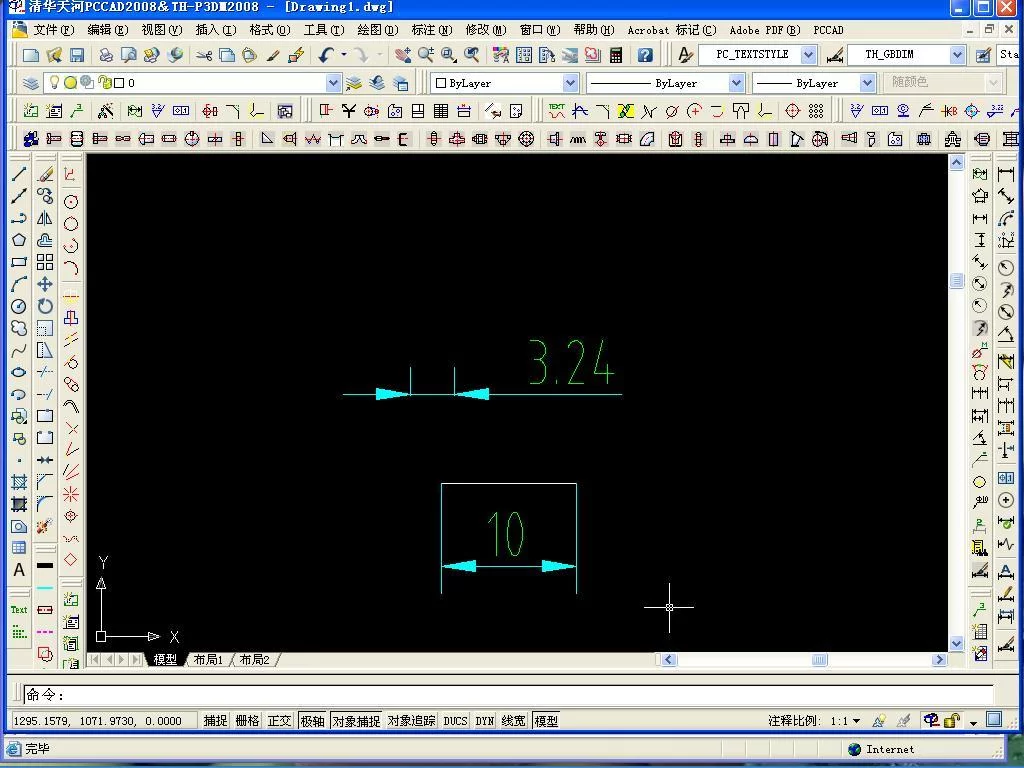Select the Explode tool

click(x=45, y=526)
